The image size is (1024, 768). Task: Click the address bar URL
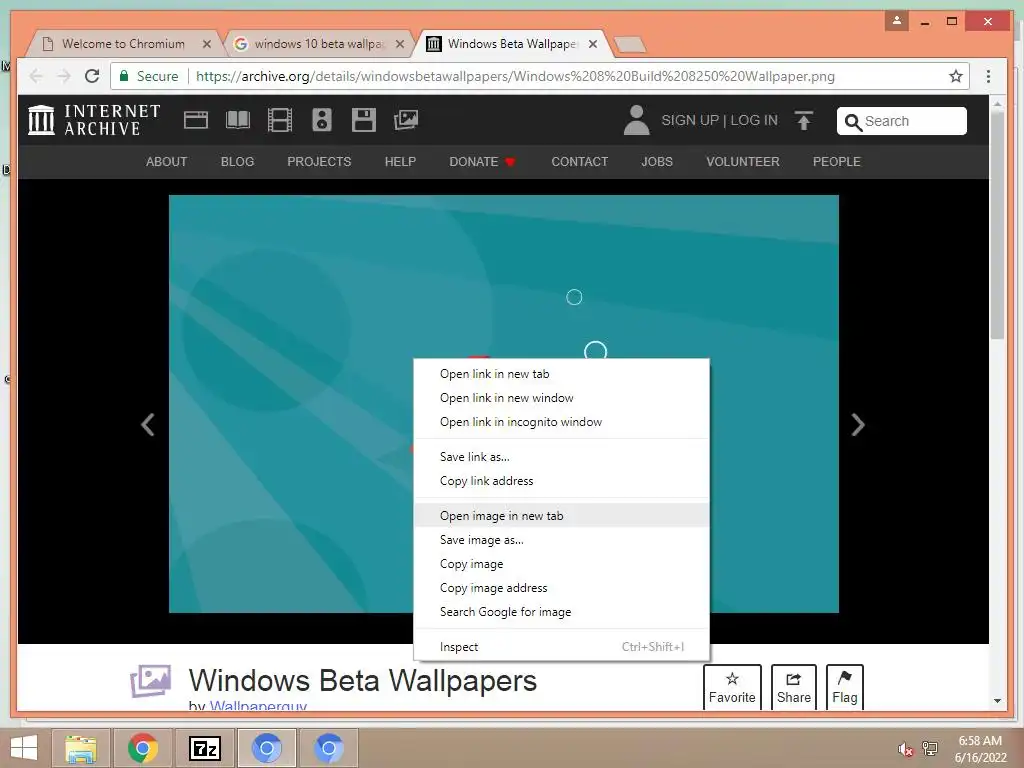(515, 76)
